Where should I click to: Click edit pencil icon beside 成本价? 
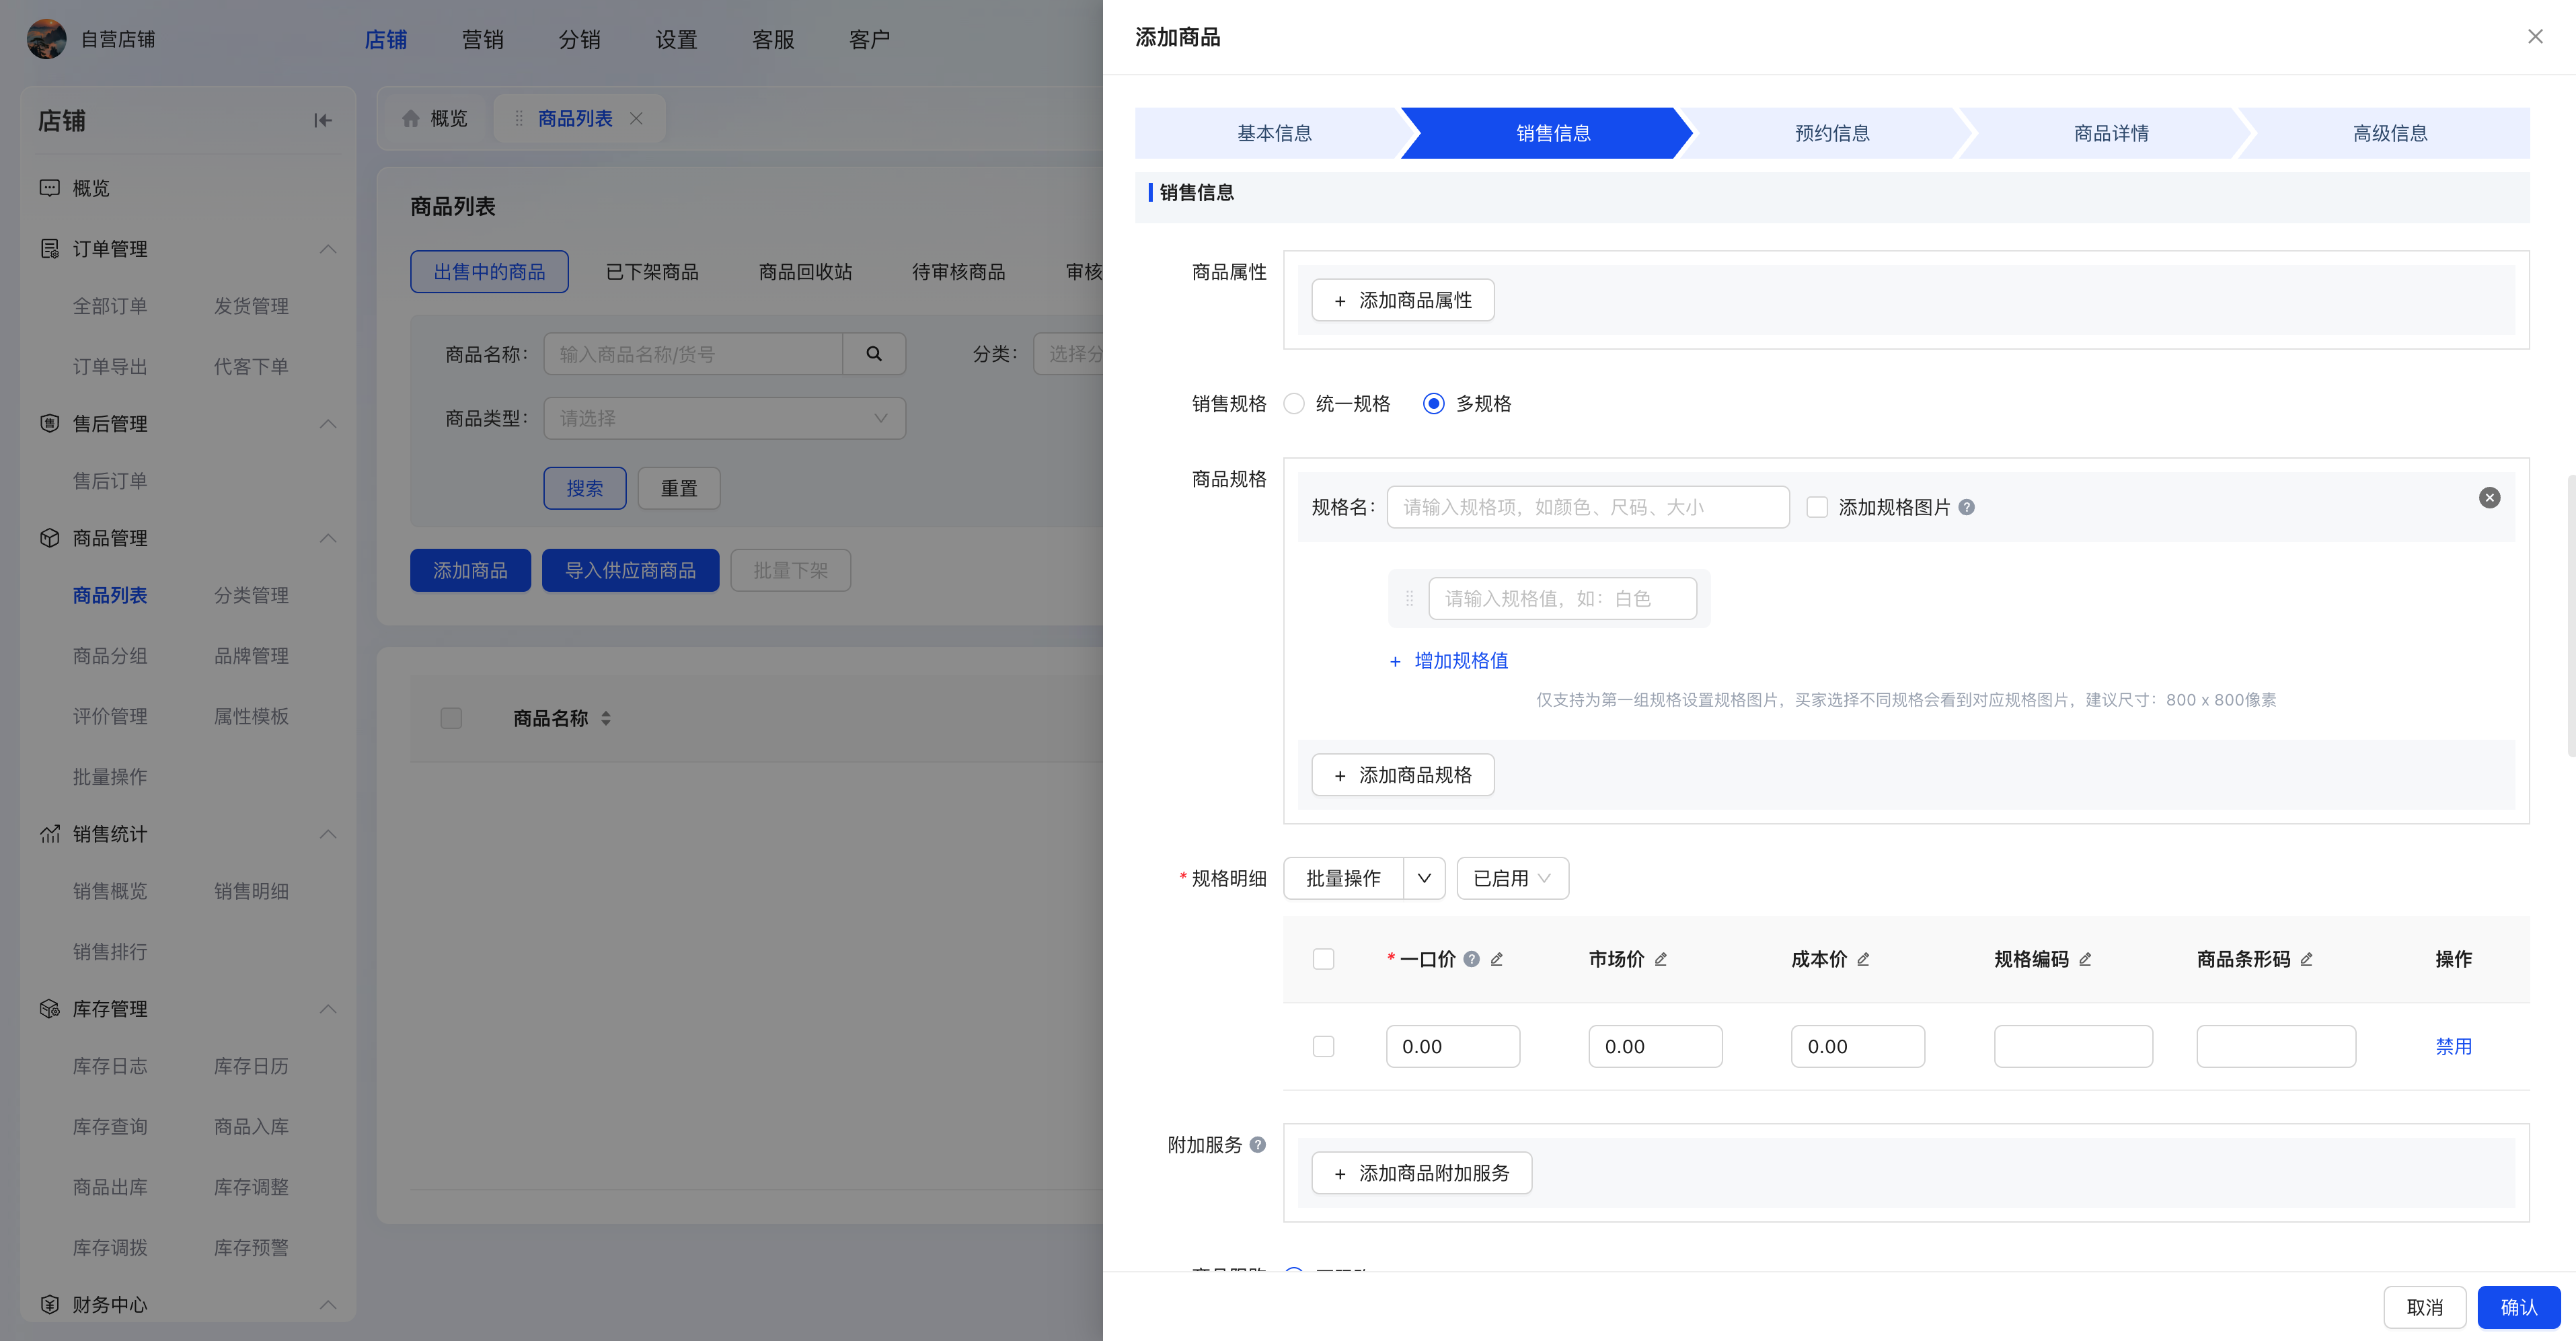1863,959
